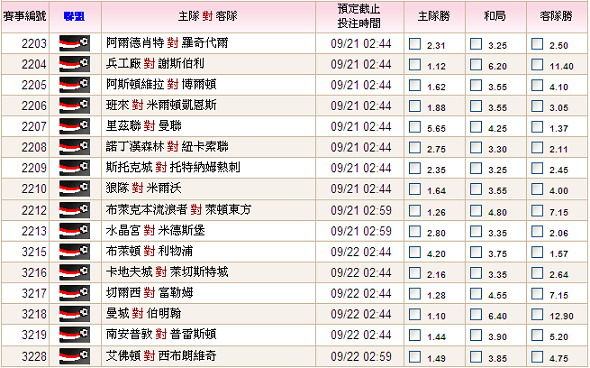This screenshot has width=590, height=368.
Task: Tick draw 6.20 for match 2204
Action: coord(476,65)
